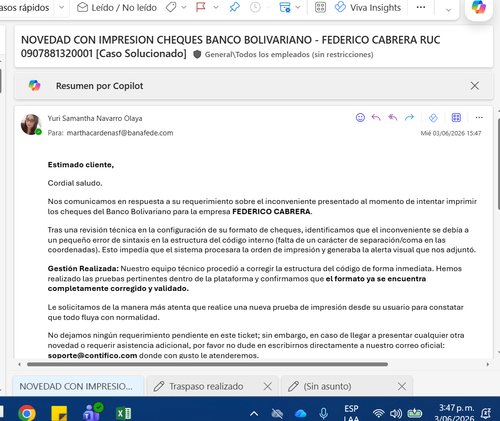This screenshot has width=500, height=421.
Task: Click the OneDrive cloud tray icon
Action: click(x=301, y=414)
